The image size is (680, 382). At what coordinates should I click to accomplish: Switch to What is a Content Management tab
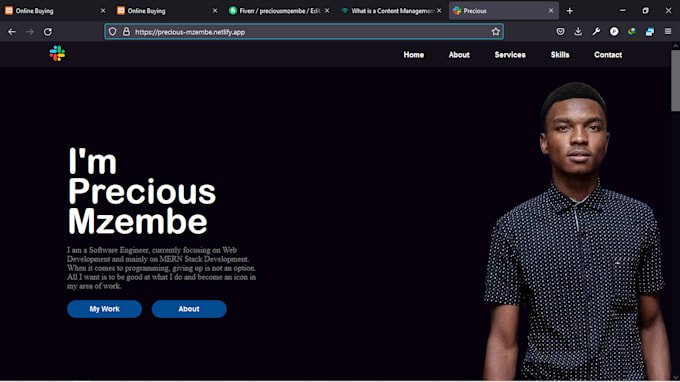[391, 11]
